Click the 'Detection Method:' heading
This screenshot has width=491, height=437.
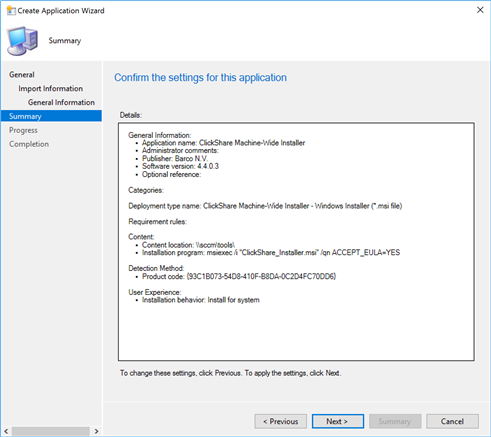[156, 268]
